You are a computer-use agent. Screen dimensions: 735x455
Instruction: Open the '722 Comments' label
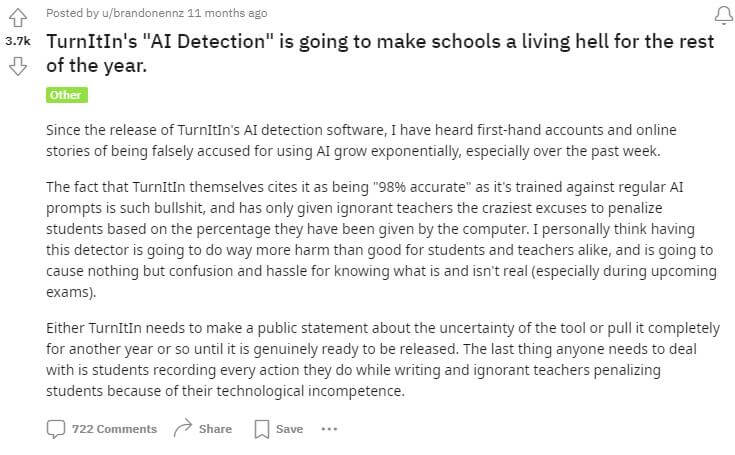pyautogui.click(x=114, y=429)
